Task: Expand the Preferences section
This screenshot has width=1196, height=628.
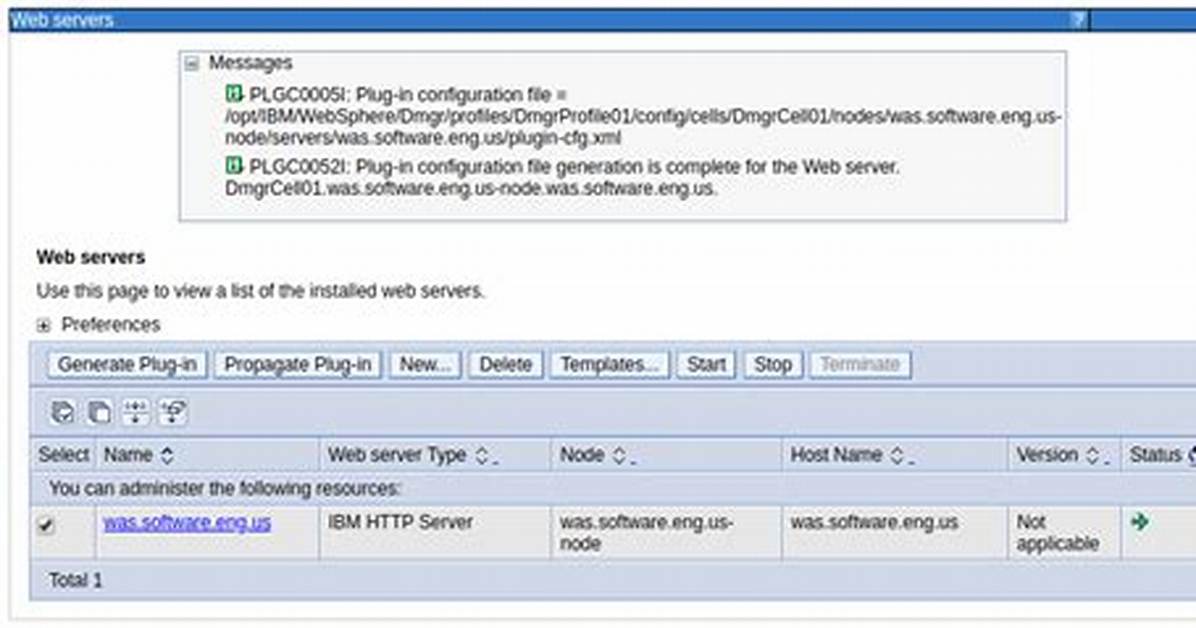Action: (x=43, y=326)
